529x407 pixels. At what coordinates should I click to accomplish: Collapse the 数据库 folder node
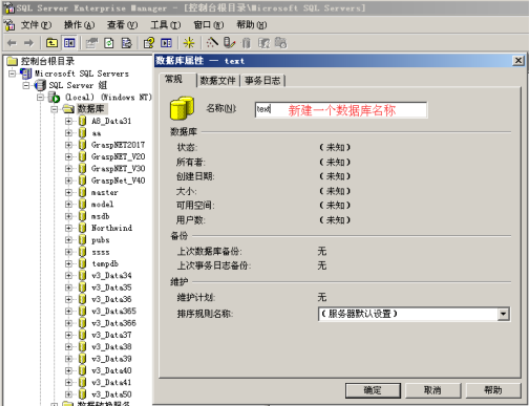click(54, 109)
